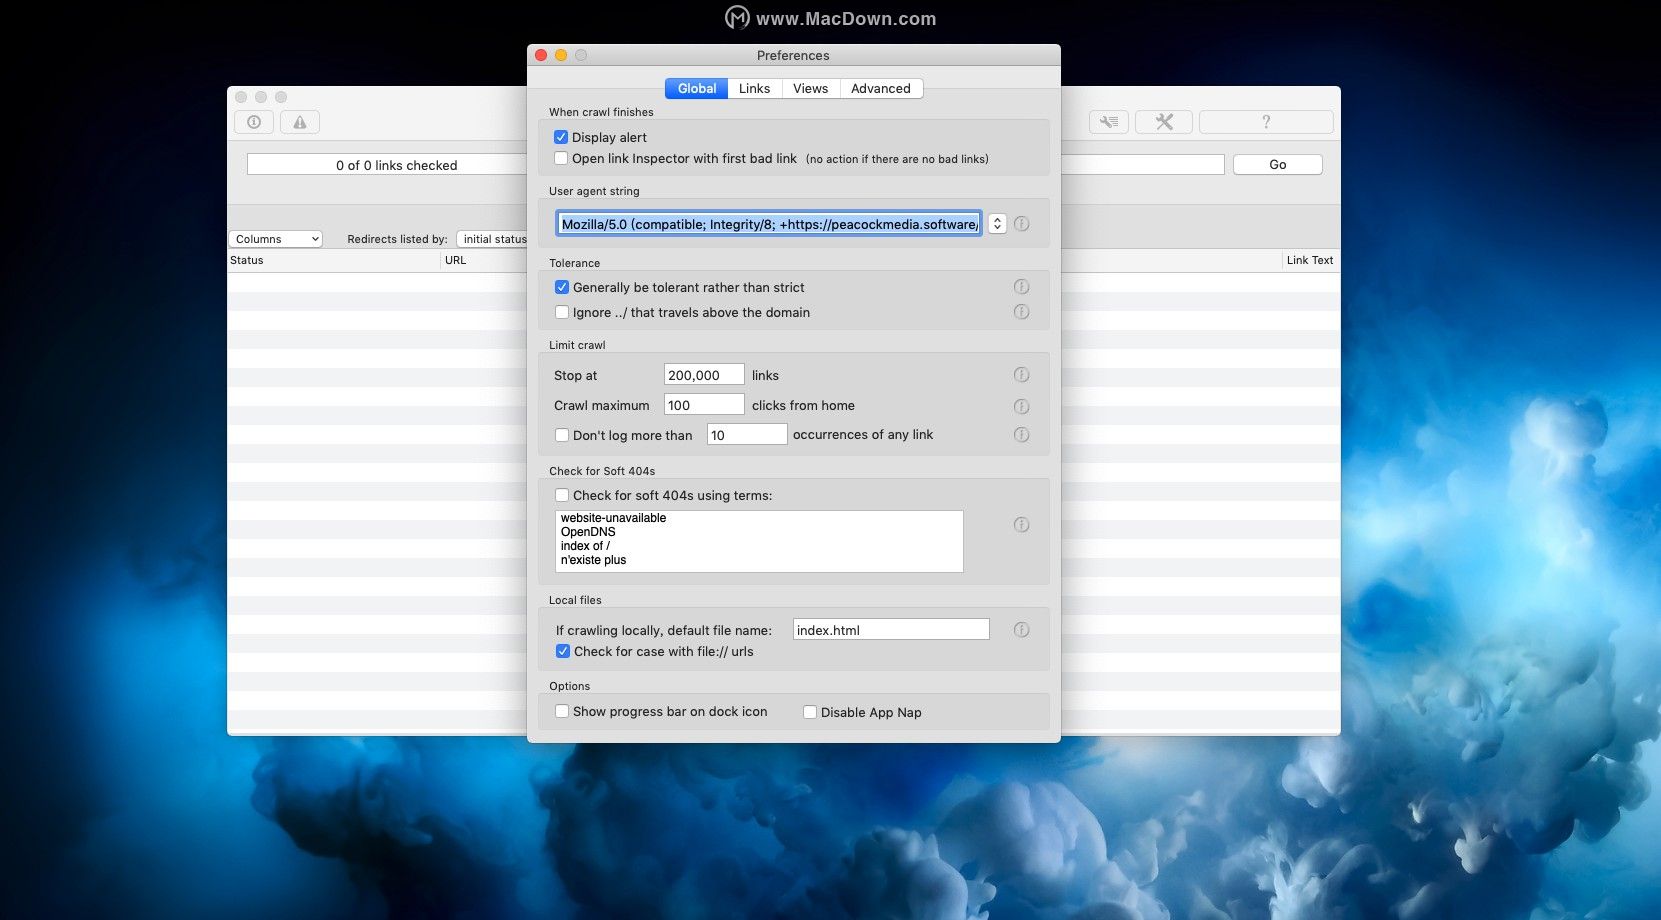Enable the Don't log more than checkbox
The width and height of the screenshot is (1661, 920).
click(x=562, y=435)
